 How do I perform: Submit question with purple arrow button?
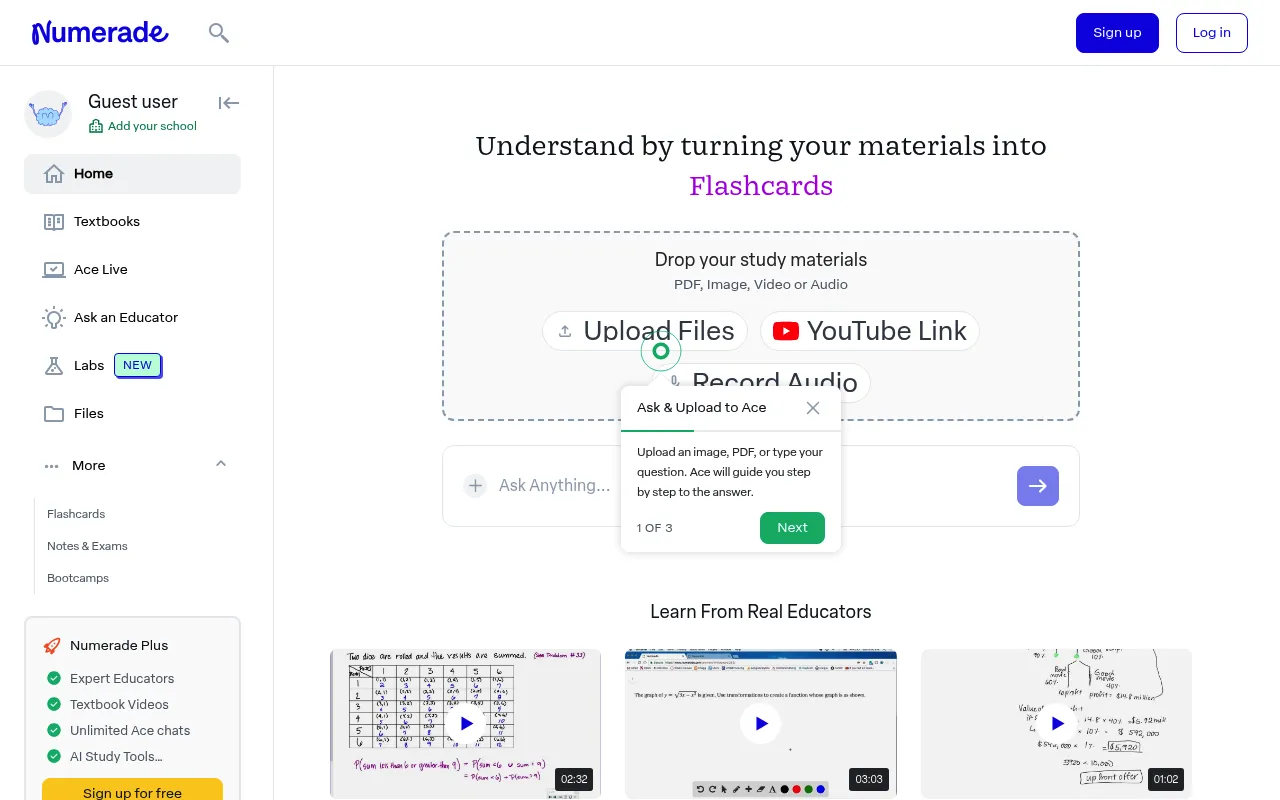pyautogui.click(x=1038, y=486)
